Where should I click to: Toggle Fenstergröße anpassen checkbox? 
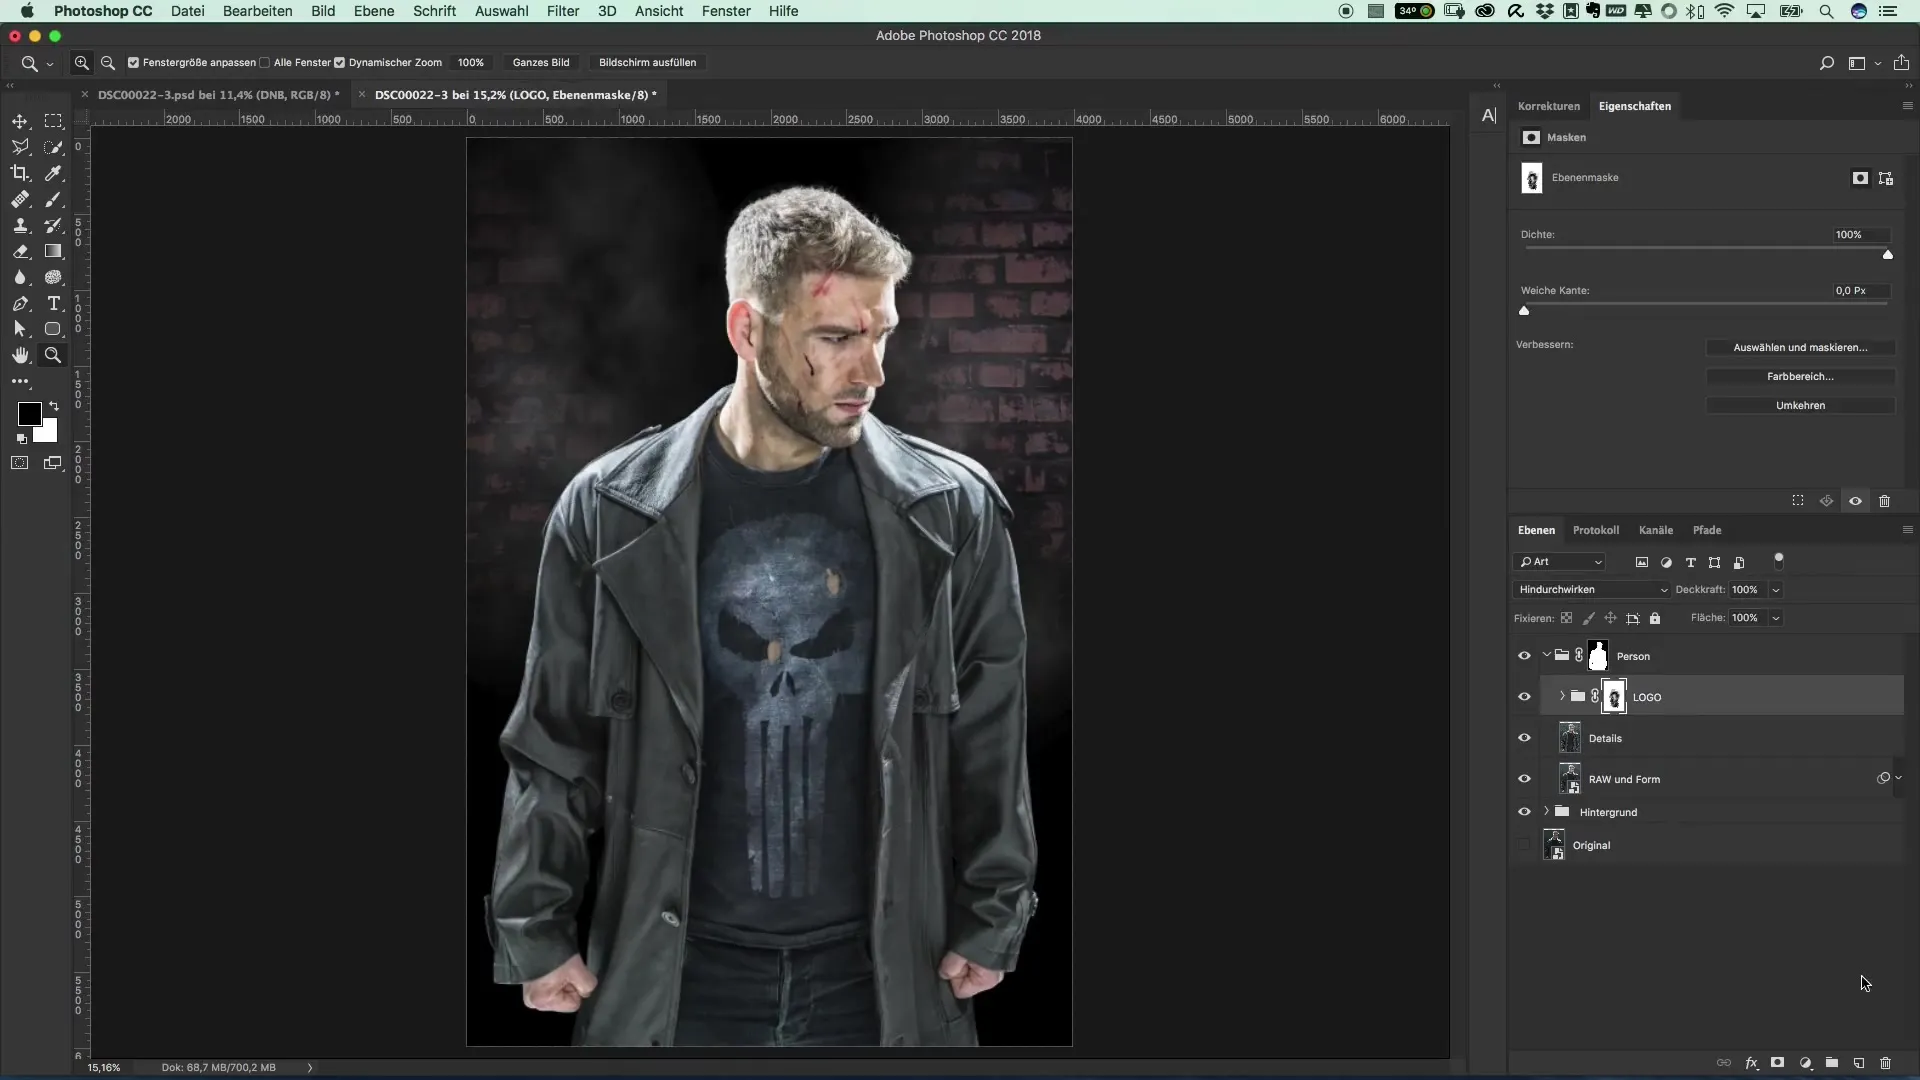(x=133, y=62)
